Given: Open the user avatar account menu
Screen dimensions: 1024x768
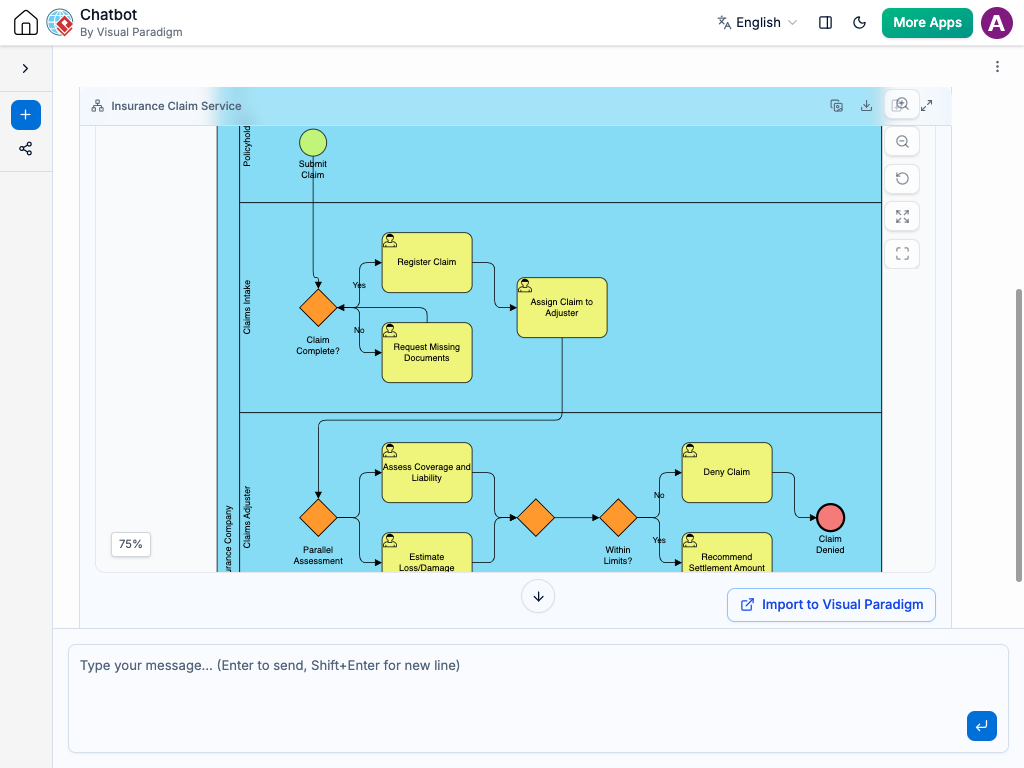Looking at the screenshot, I should coord(997,23).
